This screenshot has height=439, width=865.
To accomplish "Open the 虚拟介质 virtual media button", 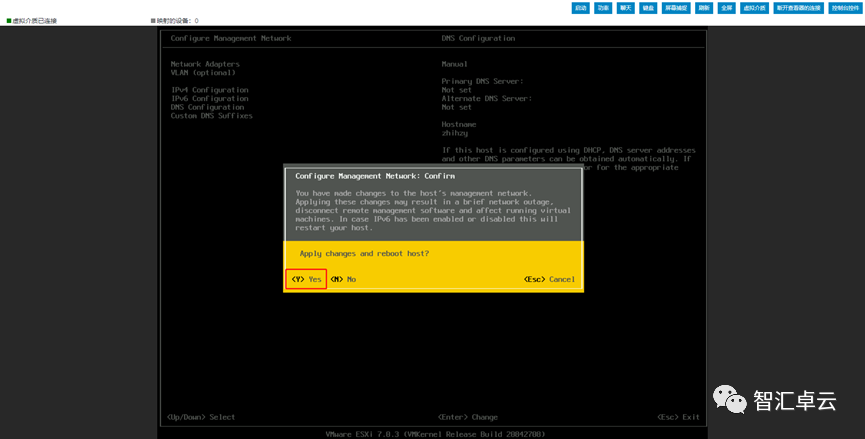I will pos(755,8).
